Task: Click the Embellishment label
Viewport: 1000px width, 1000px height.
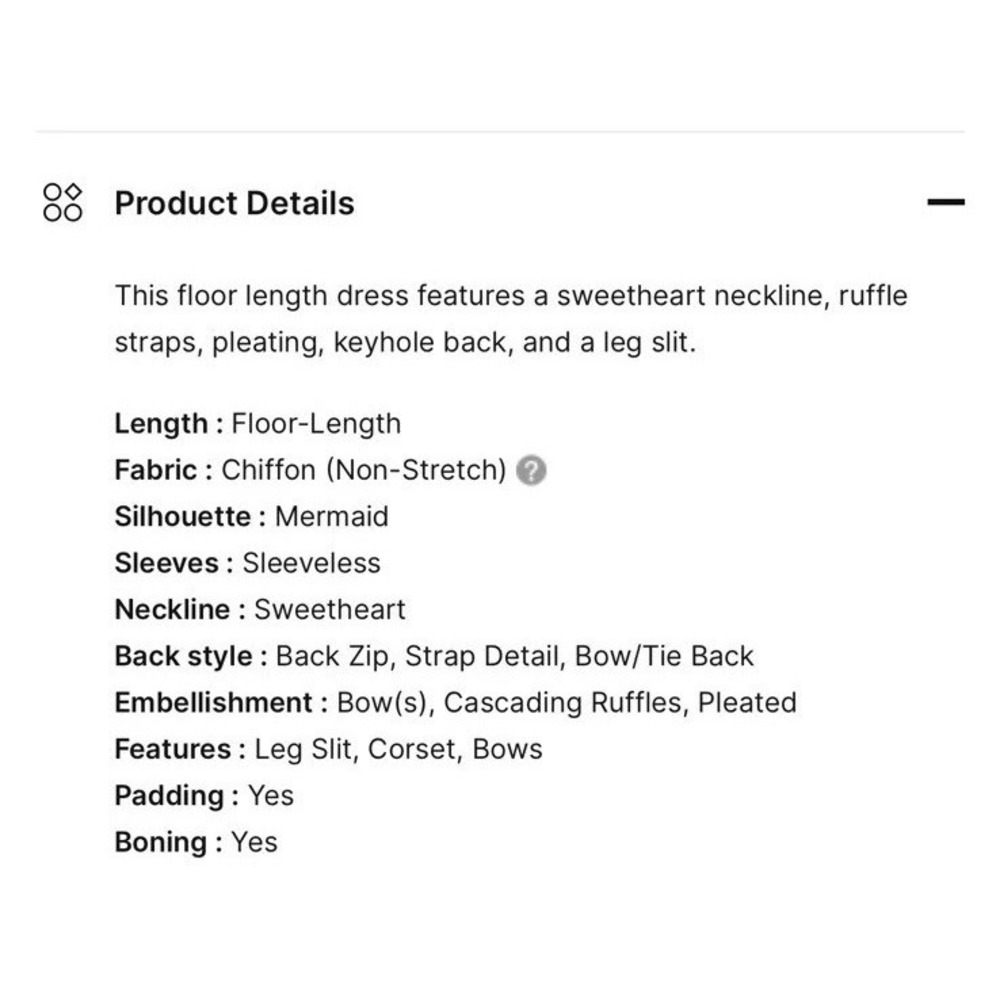Action: point(213,702)
